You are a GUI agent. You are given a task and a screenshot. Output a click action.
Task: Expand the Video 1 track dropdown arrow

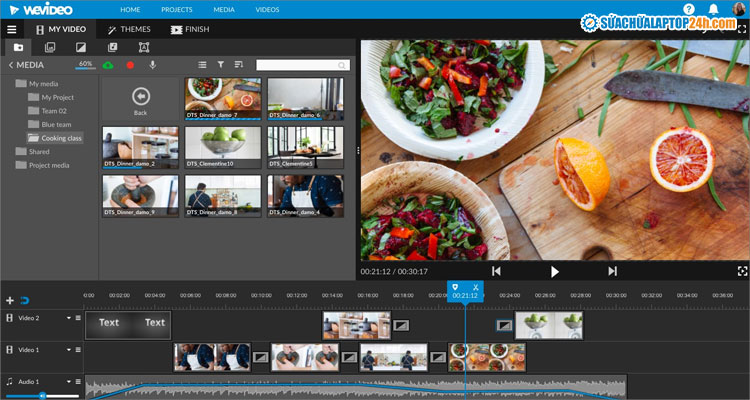tap(68, 350)
